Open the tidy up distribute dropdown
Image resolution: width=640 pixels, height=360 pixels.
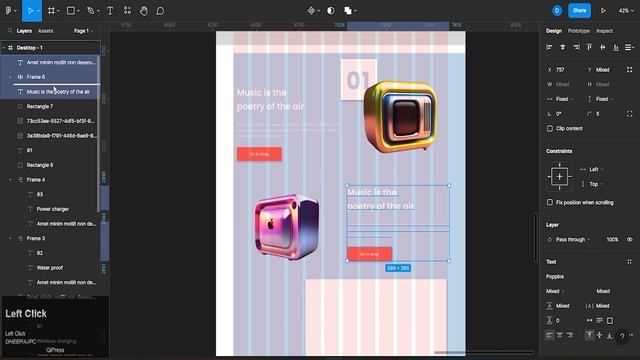[630, 47]
